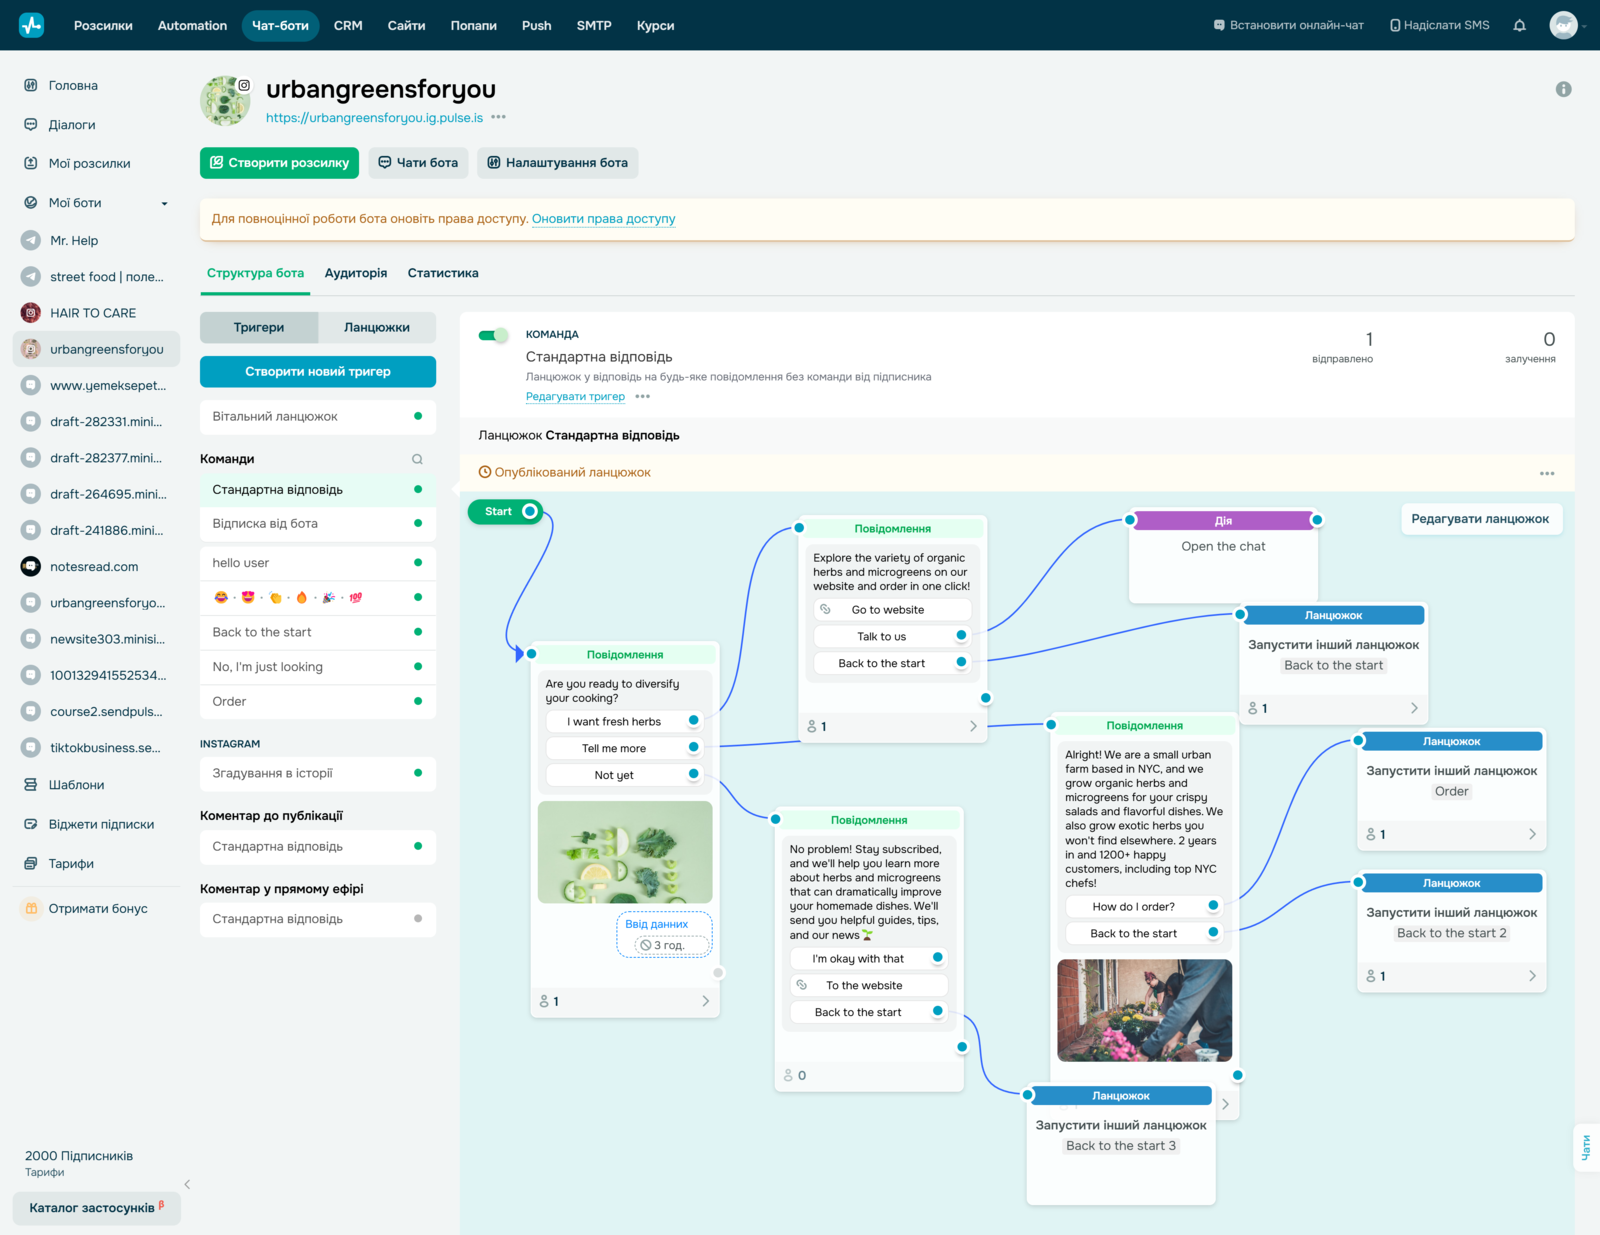The width and height of the screenshot is (1600, 1235).
Task: Toggle the Стандартна відповідь command switch
Action: (x=493, y=335)
